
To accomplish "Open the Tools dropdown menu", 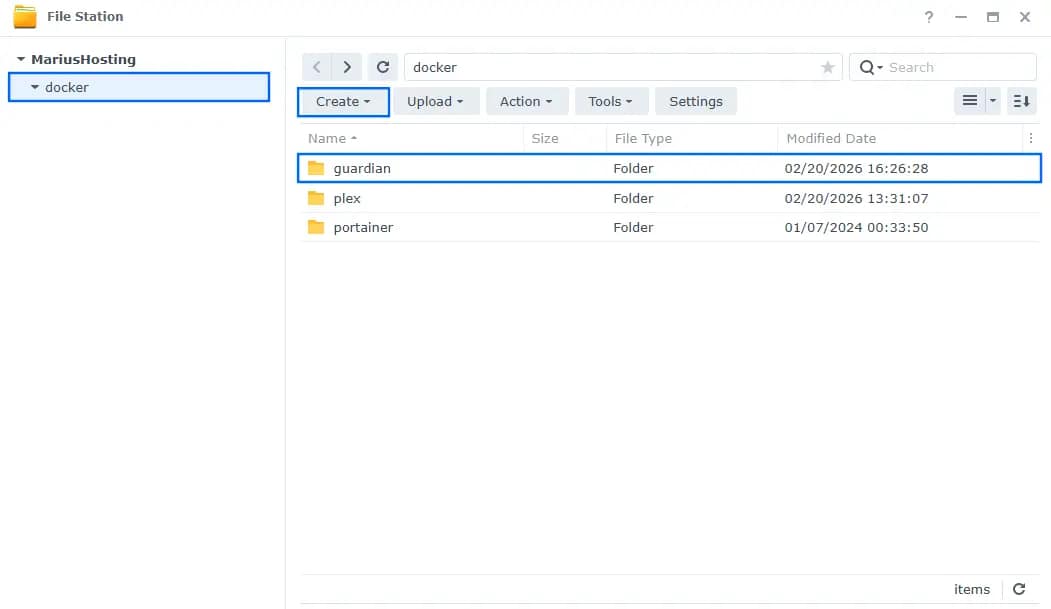I will (x=611, y=101).
